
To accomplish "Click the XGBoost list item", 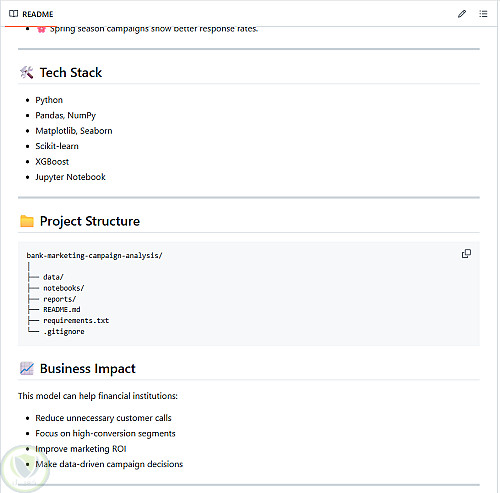I will coord(52,162).
